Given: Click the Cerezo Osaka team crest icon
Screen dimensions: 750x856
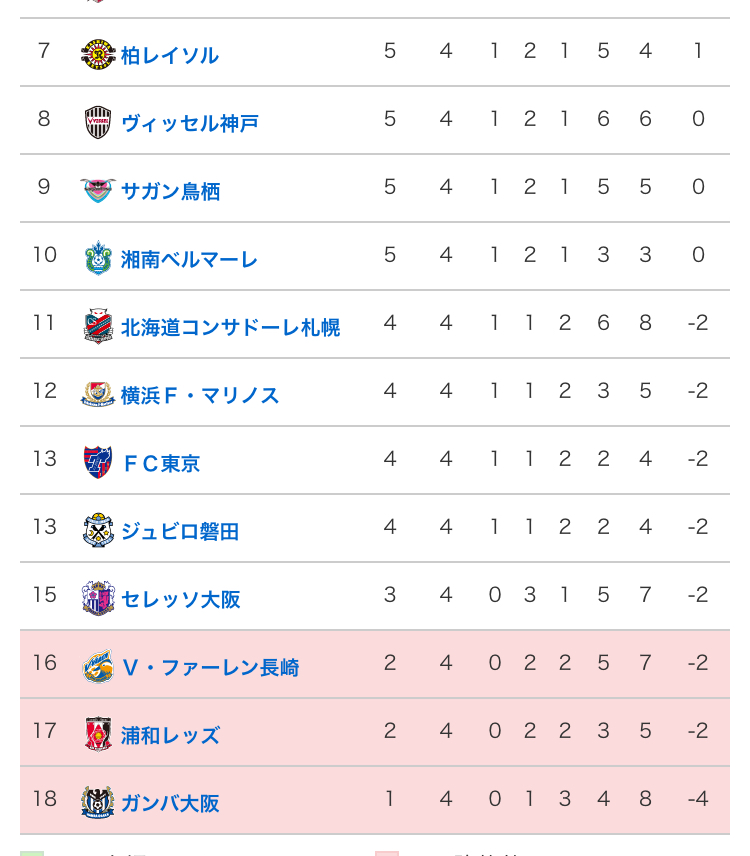Looking at the screenshot, I should click(98, 598).
